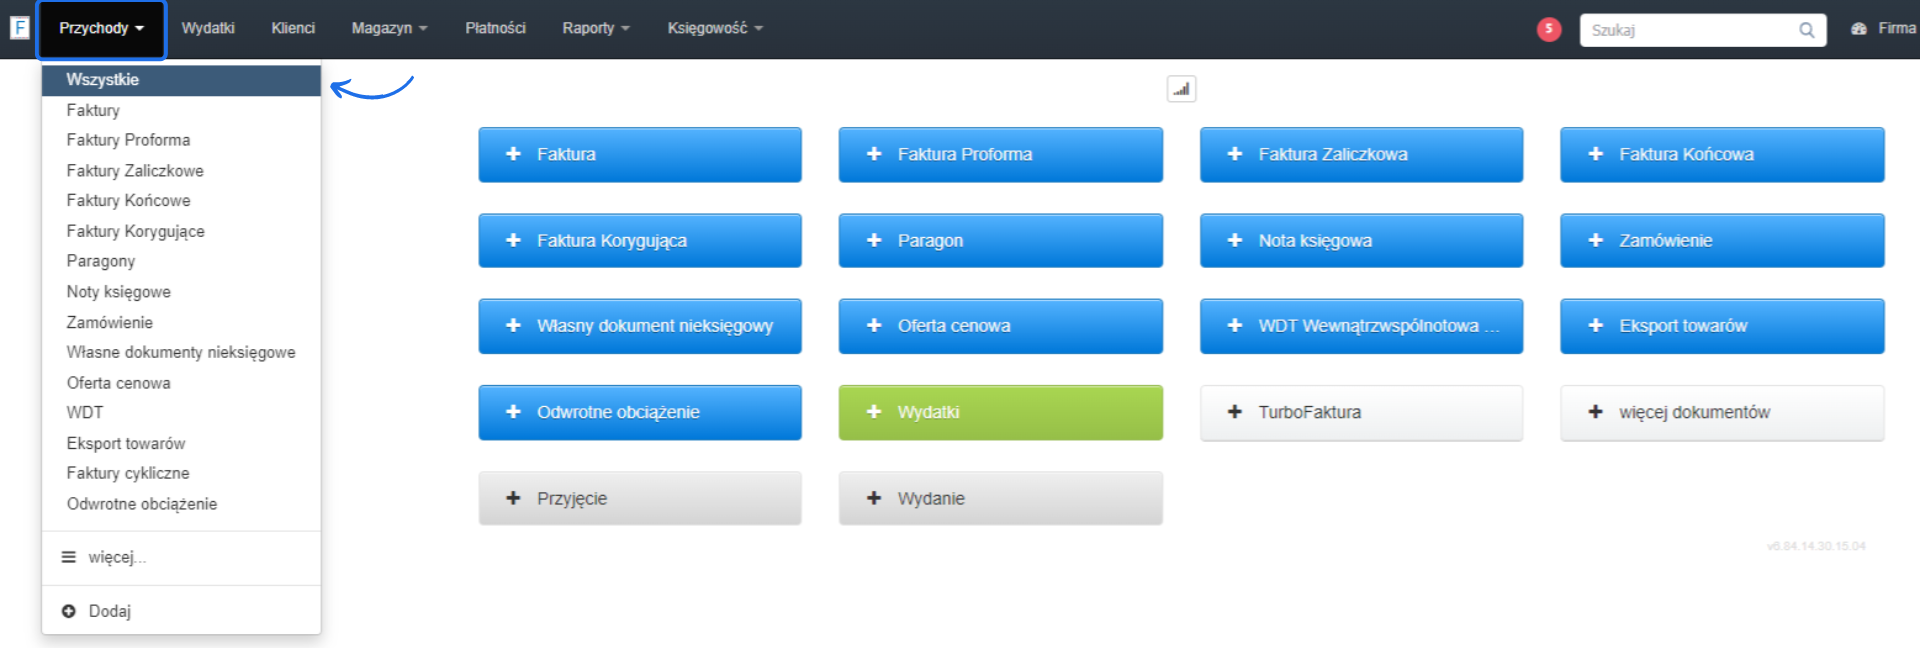Open the TurboFaktura button
This screenshot has height=648, width=1920.
point(1361,412)
